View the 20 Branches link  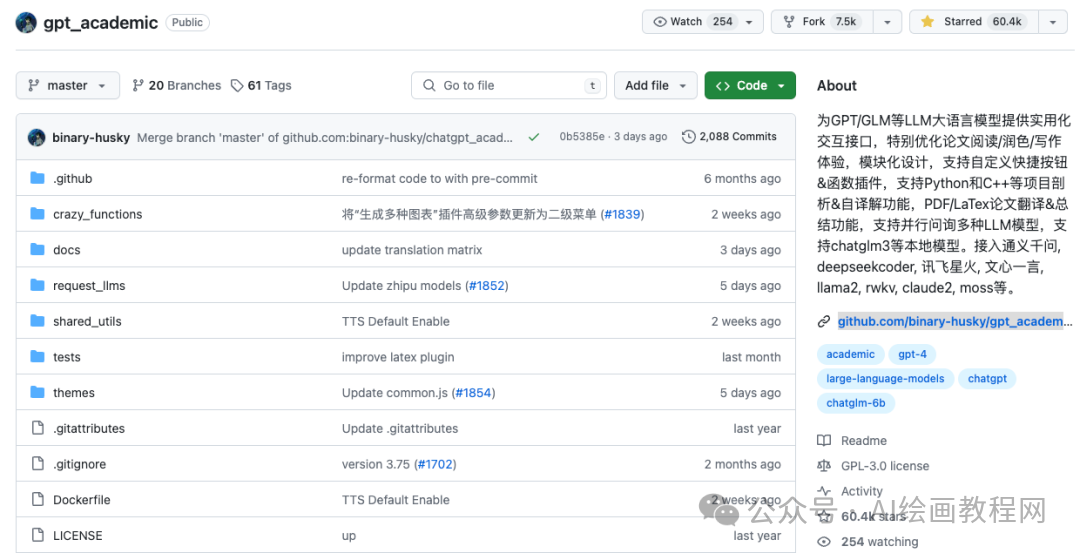[x=177, y=85]
